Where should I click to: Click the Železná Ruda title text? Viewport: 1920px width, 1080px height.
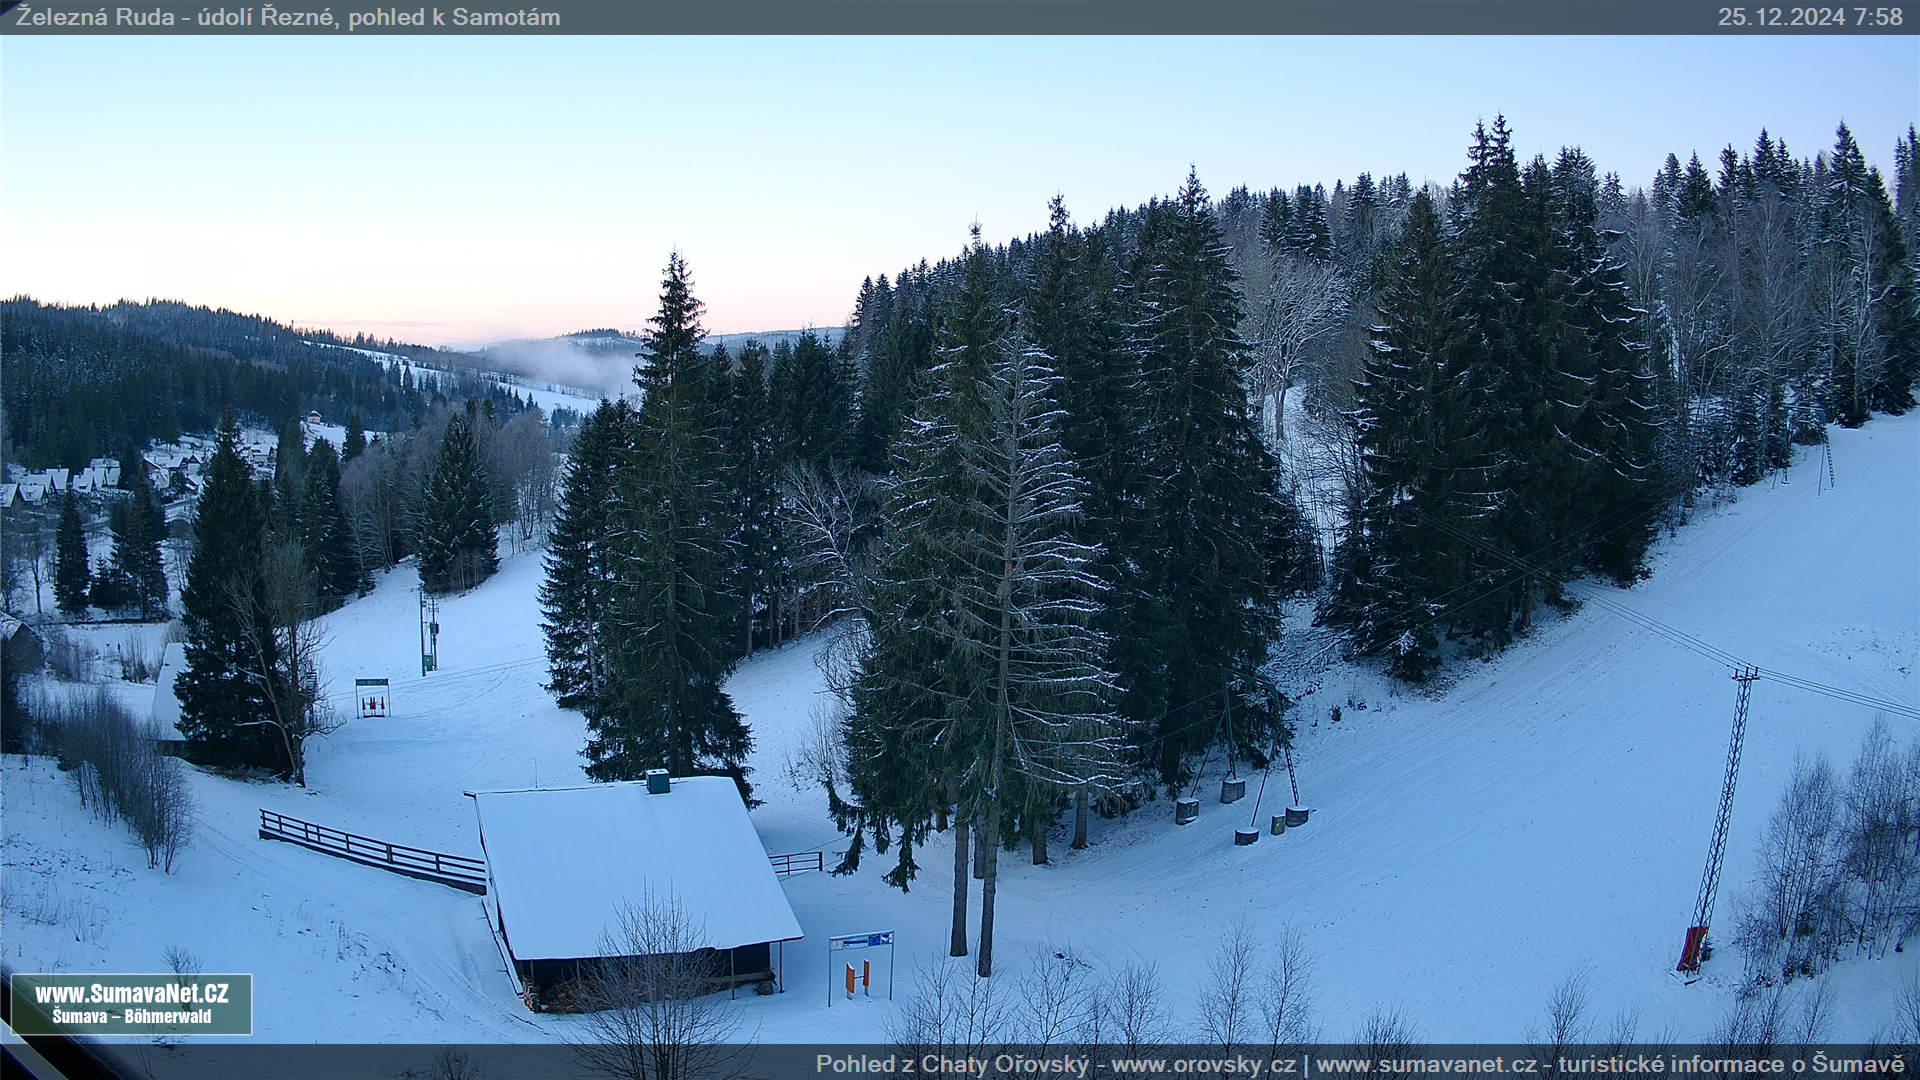tap(95, 17)
